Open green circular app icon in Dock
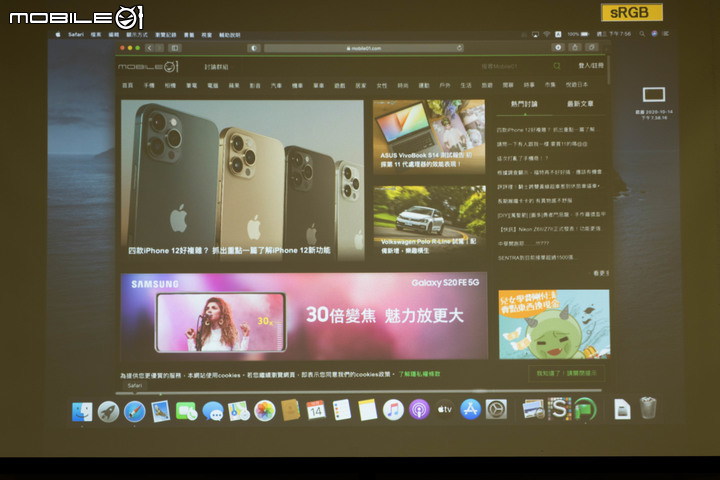 tap(585, 408)
